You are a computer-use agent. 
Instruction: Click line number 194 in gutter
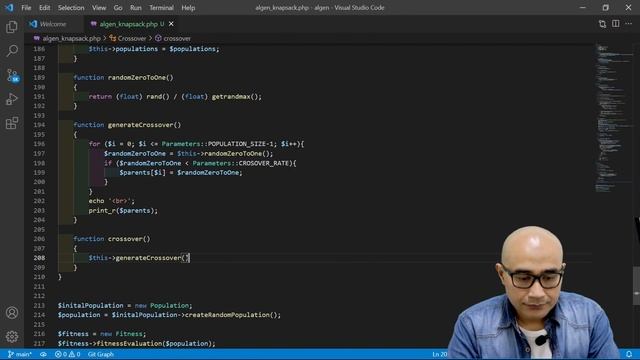pos(40,125)
